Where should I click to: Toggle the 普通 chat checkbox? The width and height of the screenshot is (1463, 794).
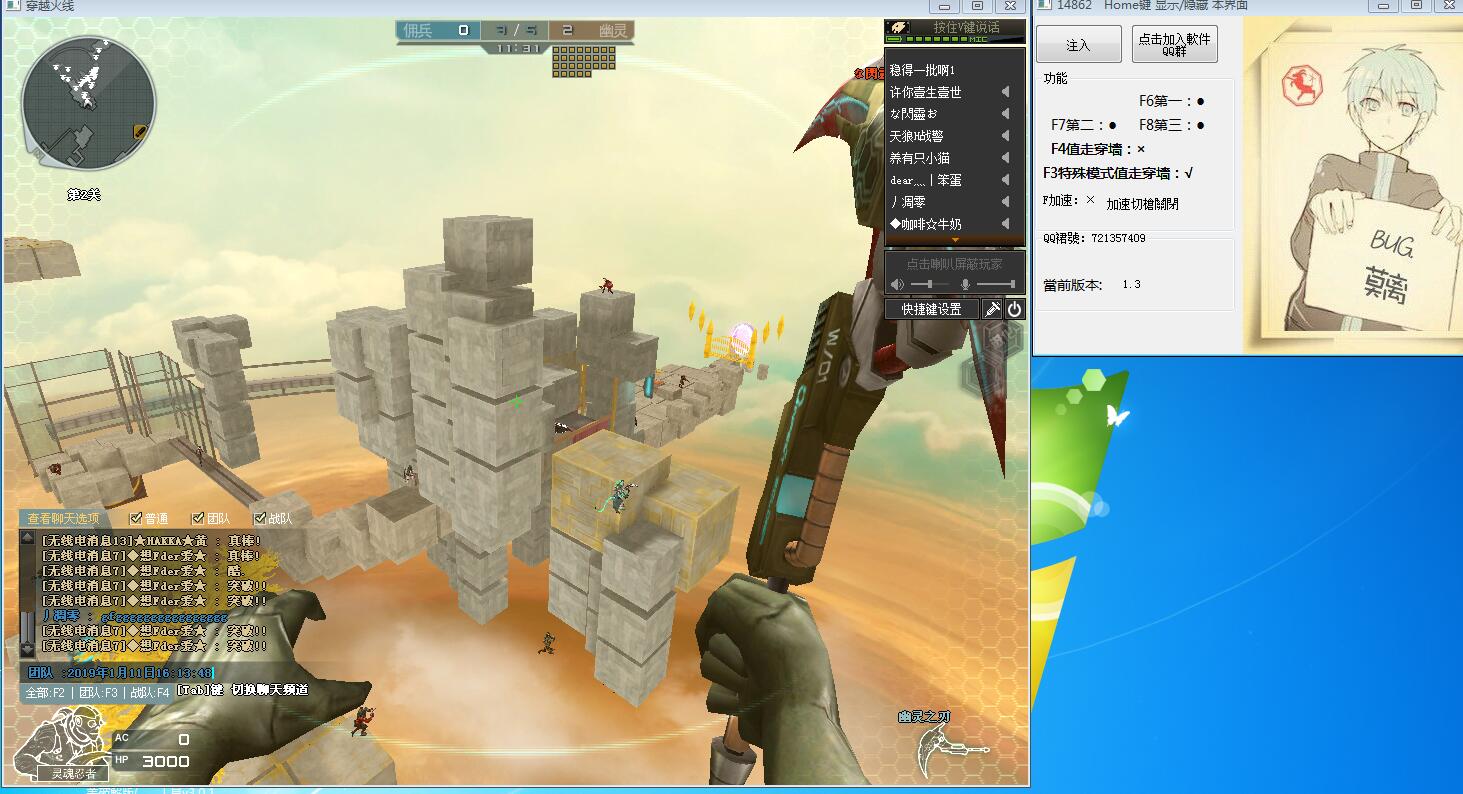[x=137, y=518]
